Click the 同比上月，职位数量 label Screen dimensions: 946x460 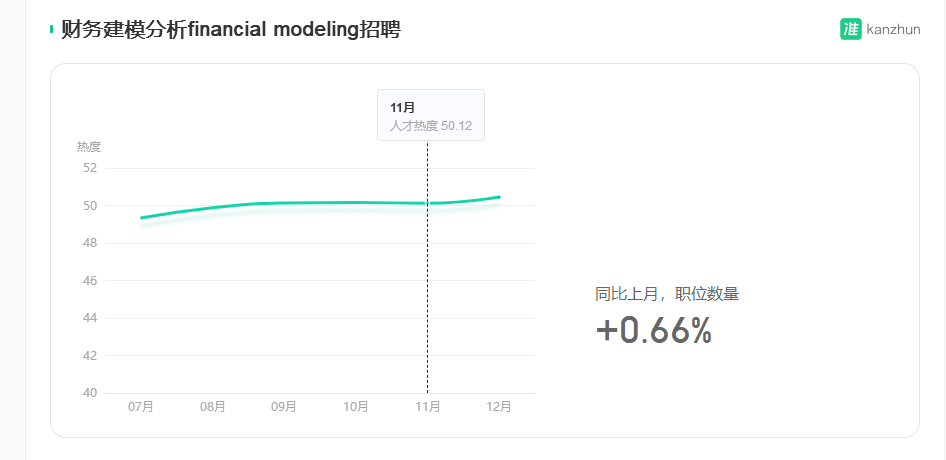point(667,295)
